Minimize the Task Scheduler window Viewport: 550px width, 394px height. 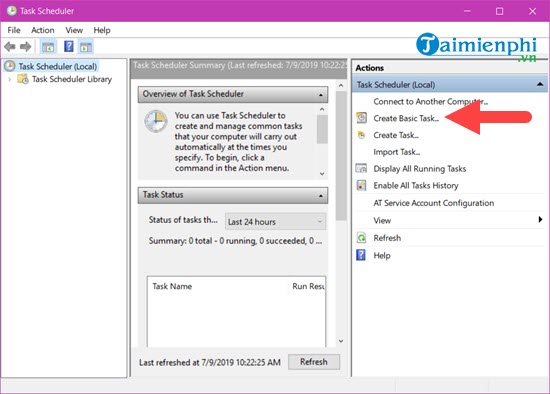467,11
